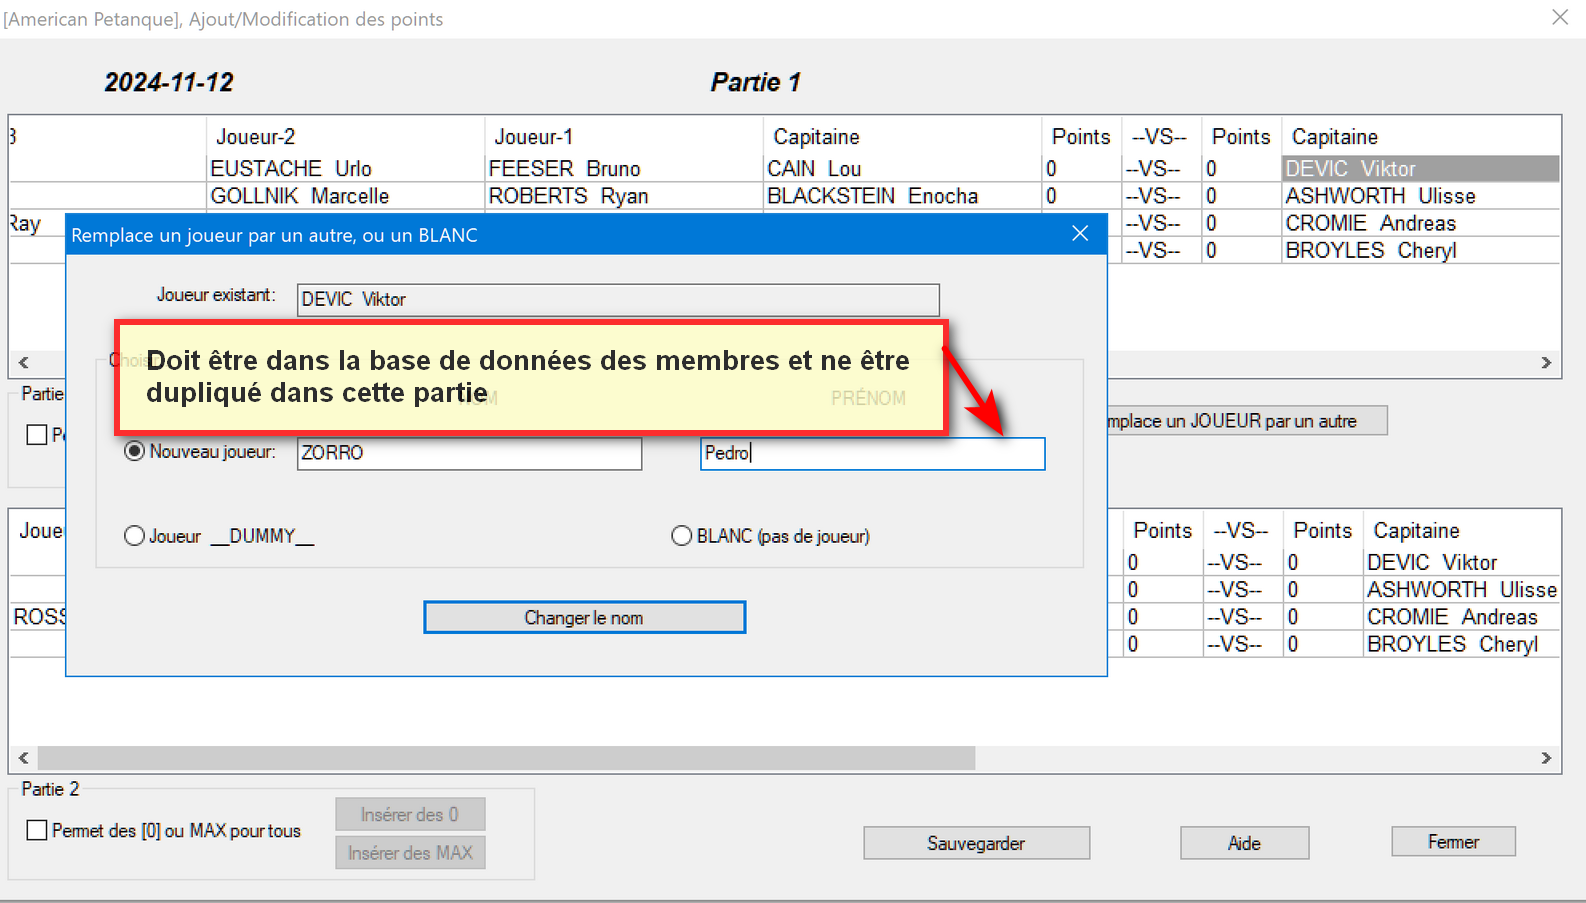Close the Ajout/Modification des points window
1586x903 pixels.
(1560, 18)
